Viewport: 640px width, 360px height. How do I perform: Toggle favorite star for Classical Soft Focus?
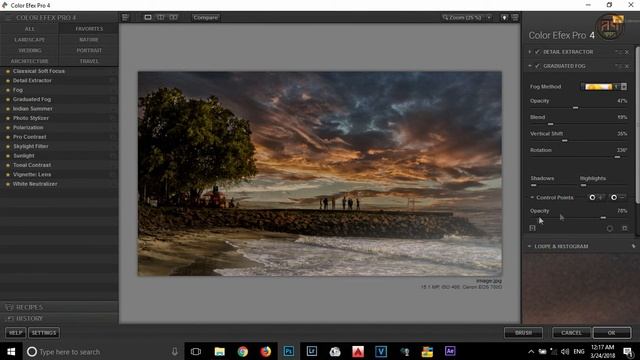tap(7, 71)
